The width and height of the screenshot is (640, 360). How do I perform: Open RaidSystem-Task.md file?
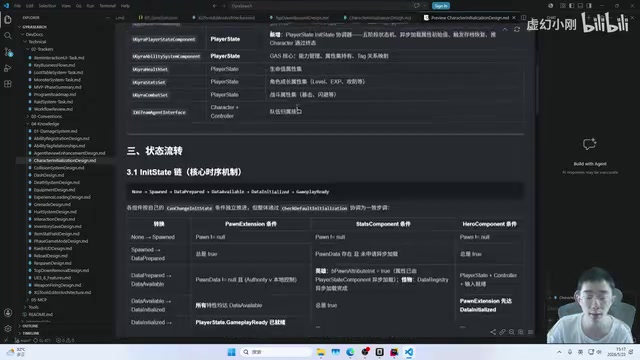tap(53, 102)
